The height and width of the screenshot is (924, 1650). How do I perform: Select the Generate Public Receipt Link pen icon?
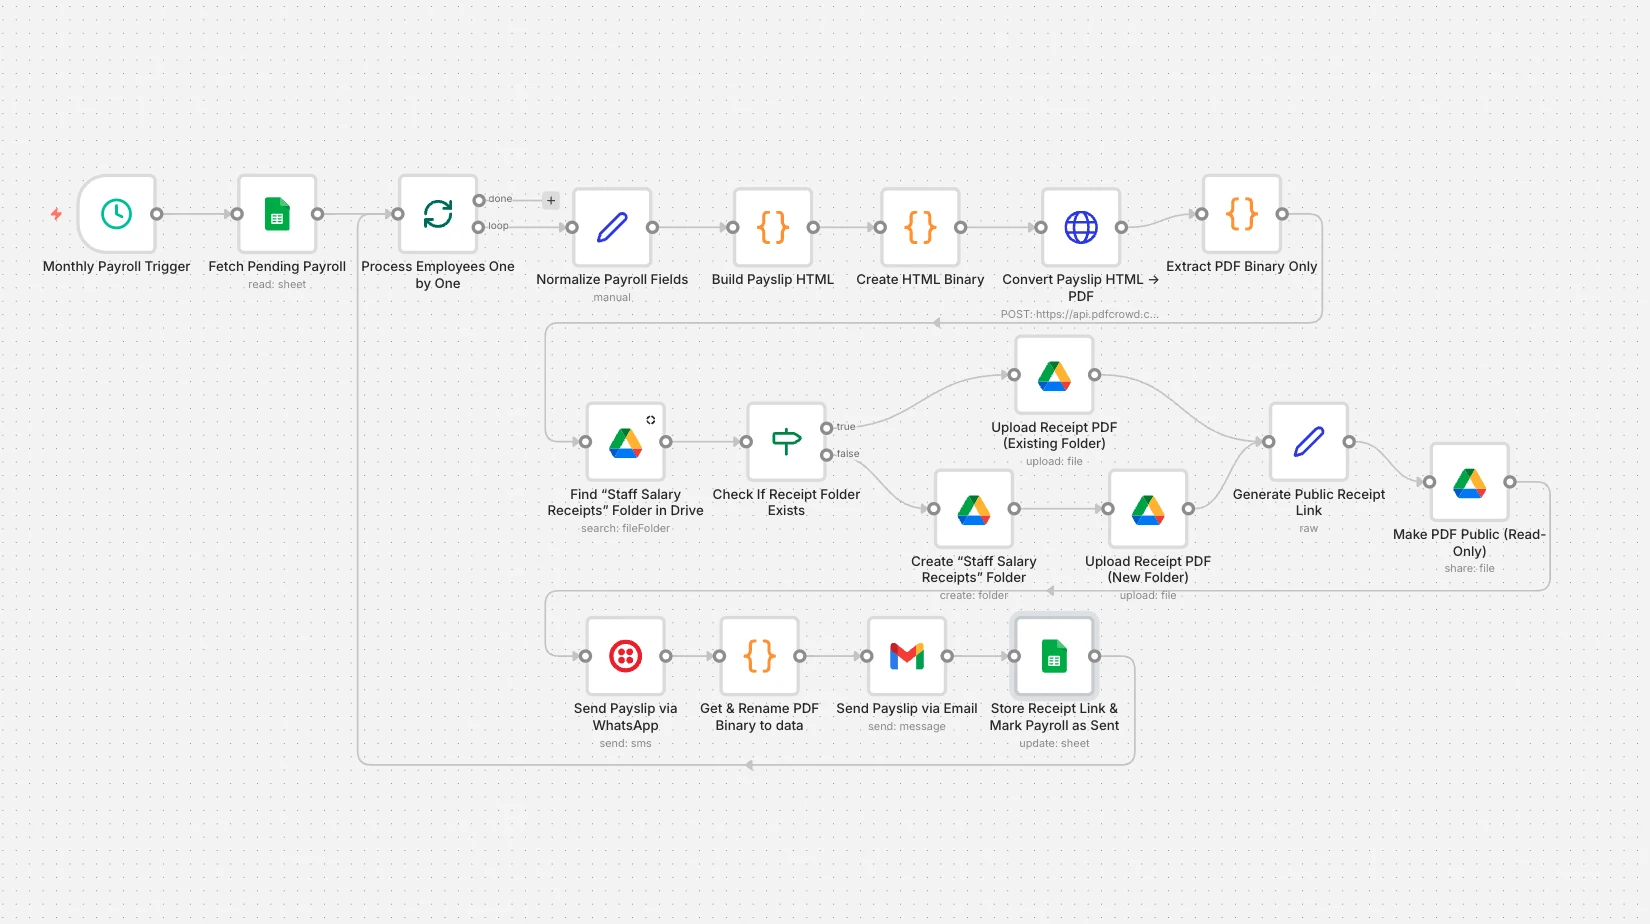1308,442
